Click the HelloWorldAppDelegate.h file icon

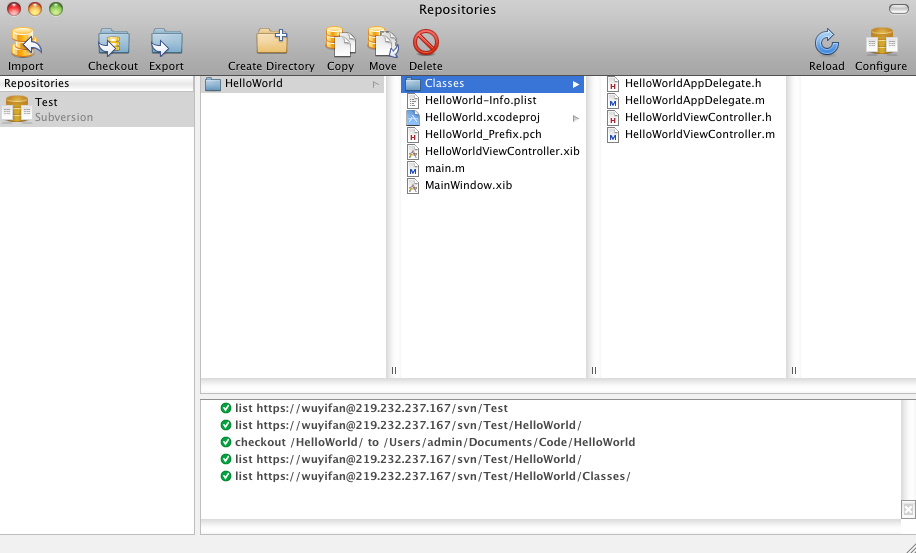613,84
